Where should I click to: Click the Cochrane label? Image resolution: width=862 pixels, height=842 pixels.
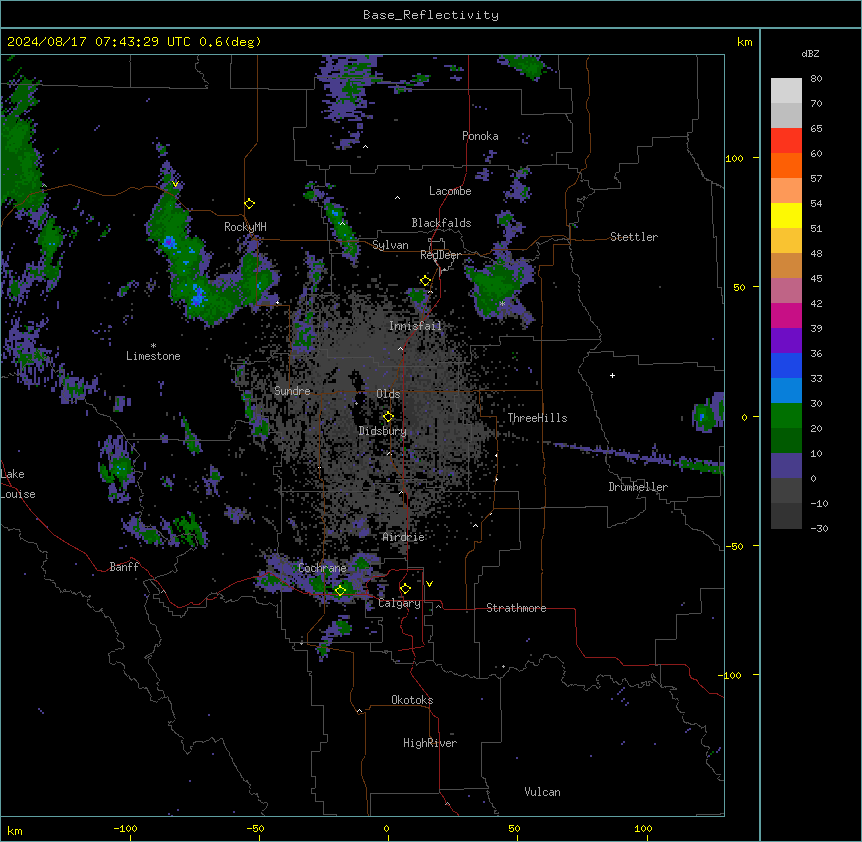pos(322,568)
